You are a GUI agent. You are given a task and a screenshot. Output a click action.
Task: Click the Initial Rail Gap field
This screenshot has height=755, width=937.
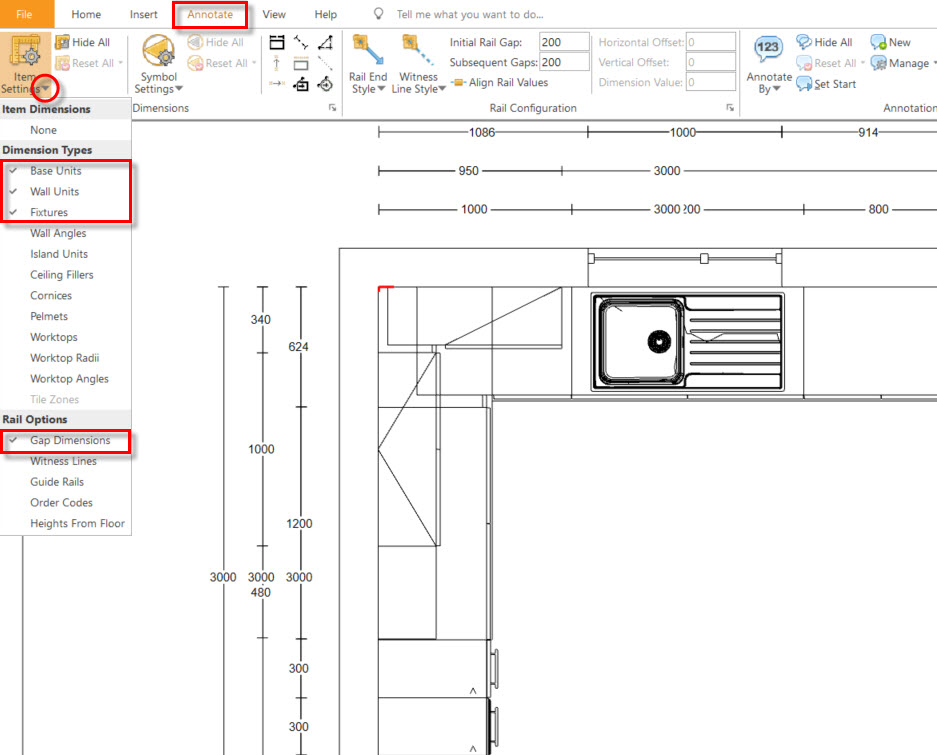(x=564, y=42)
